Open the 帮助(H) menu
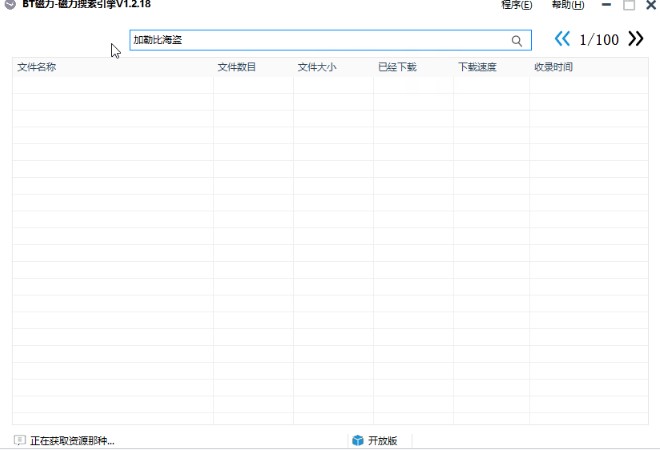This screenshot has width=660, height=450. pos(568,5)
